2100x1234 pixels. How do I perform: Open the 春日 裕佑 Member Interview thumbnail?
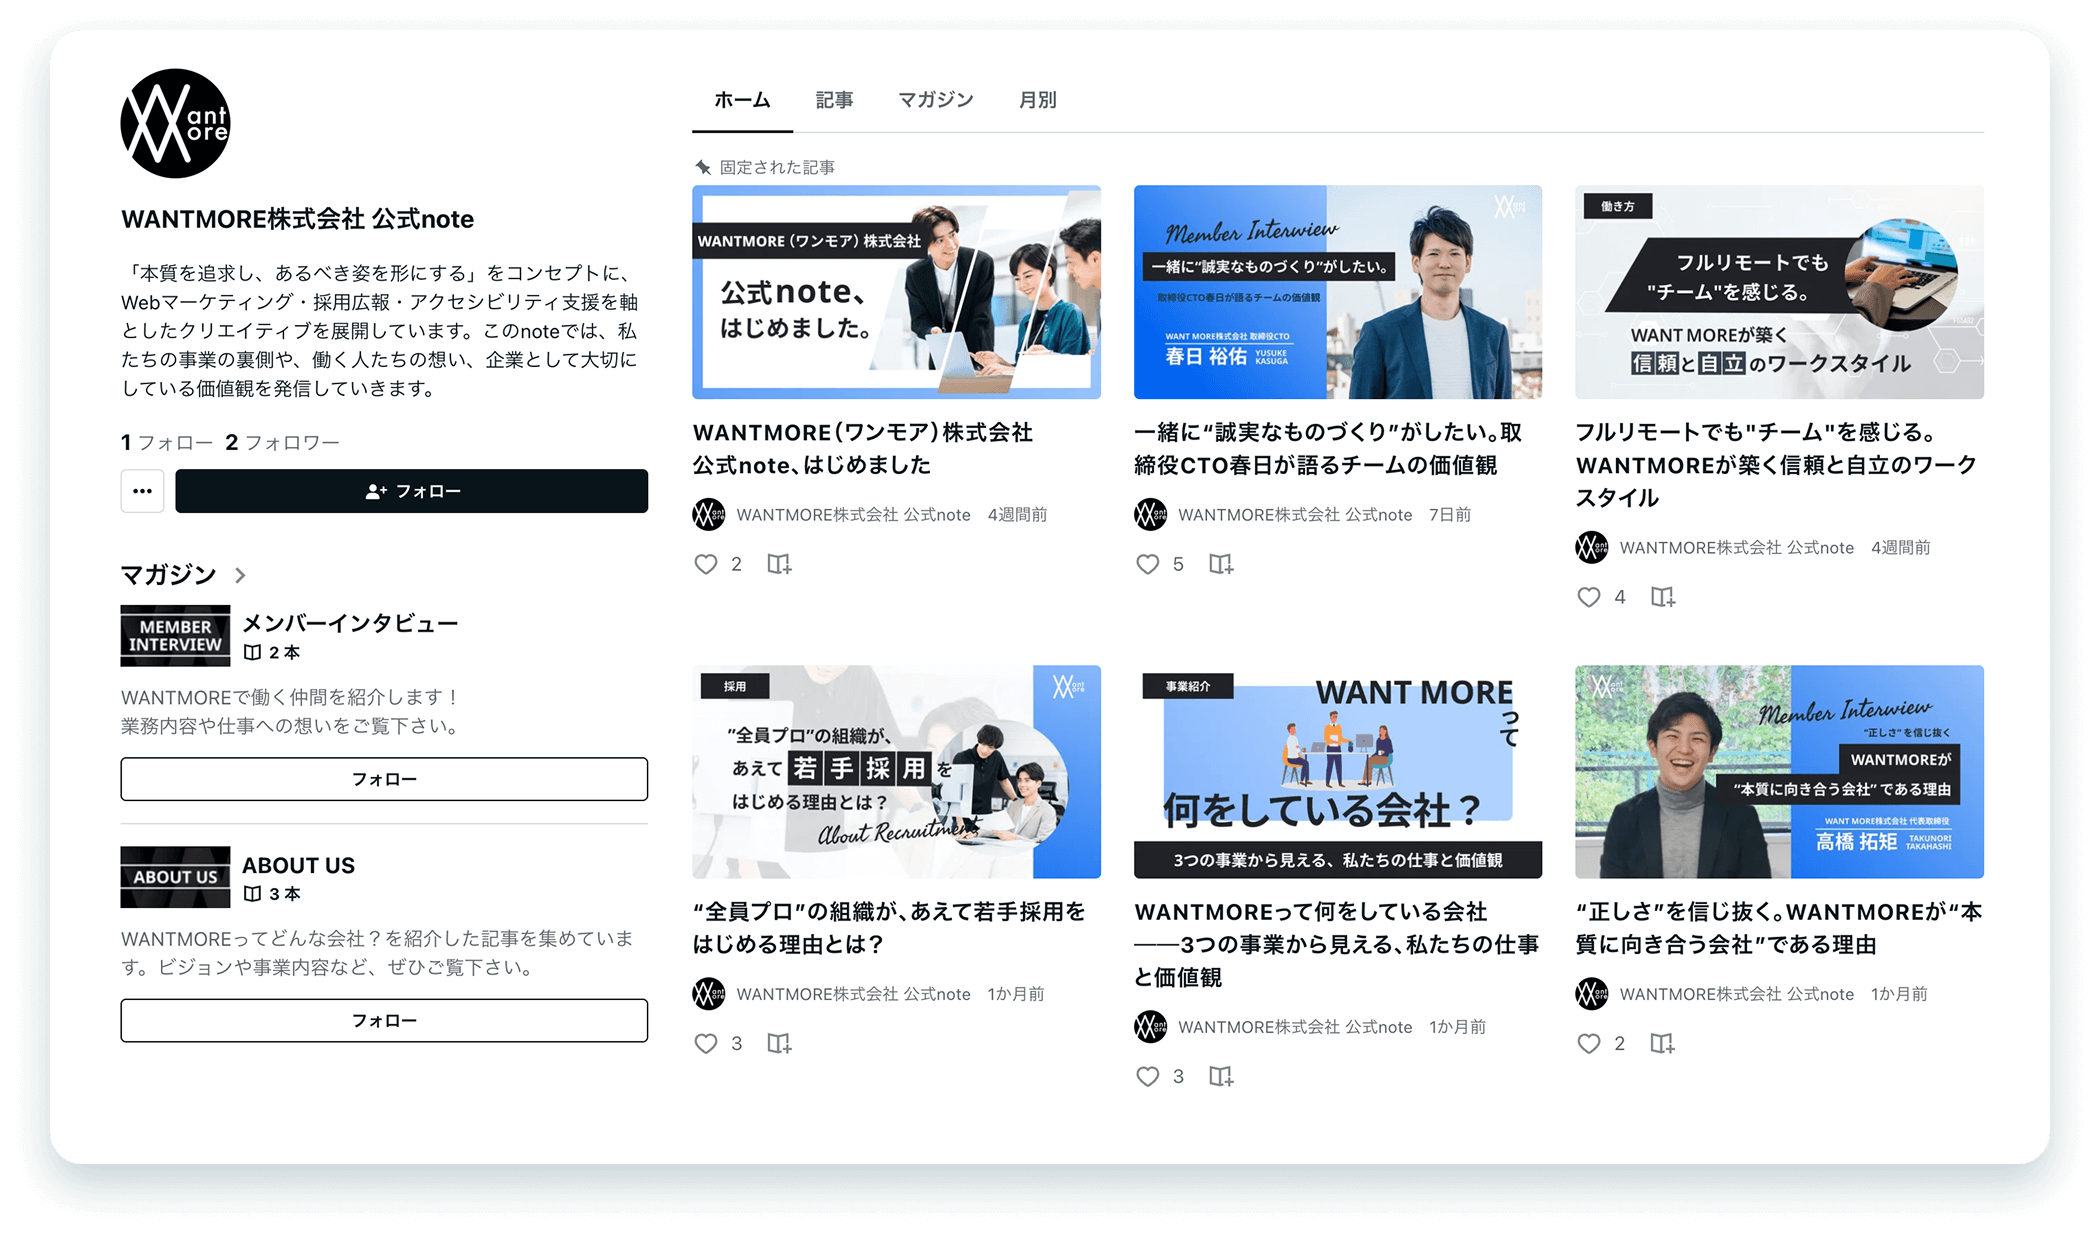pyautogui.click(x=1338, y=292)
